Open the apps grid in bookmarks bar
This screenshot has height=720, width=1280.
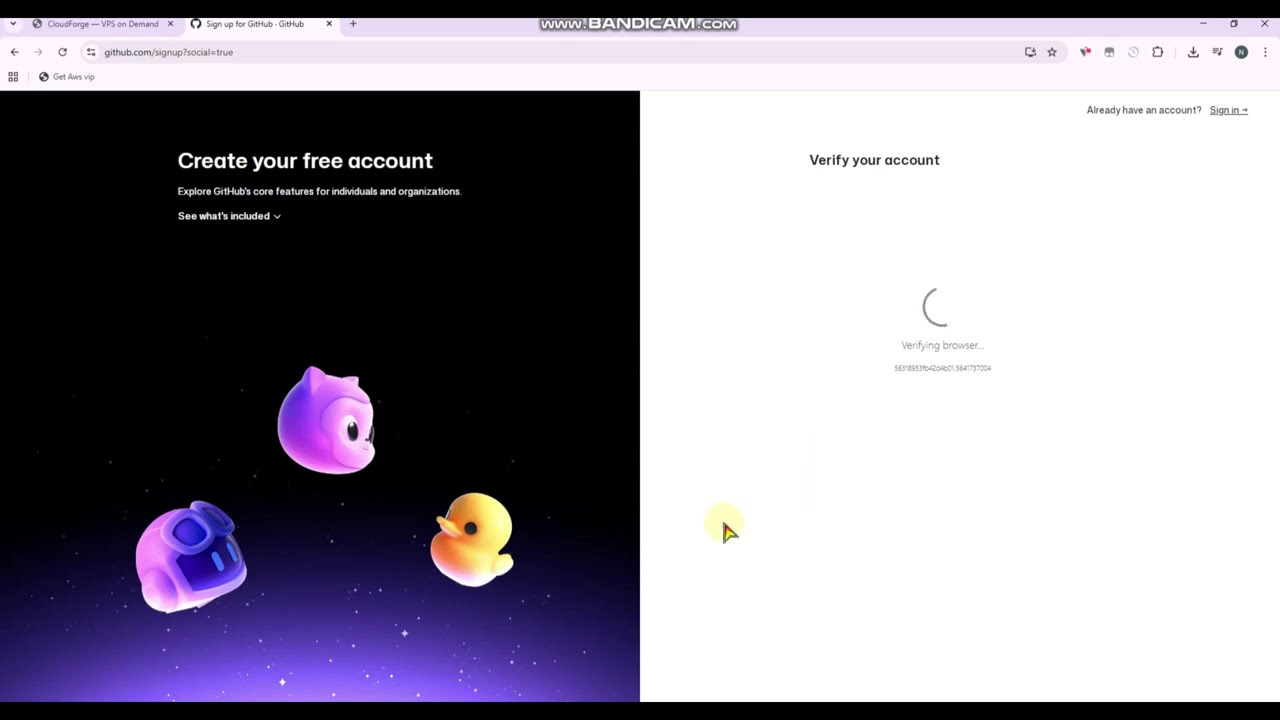point(13,77)
